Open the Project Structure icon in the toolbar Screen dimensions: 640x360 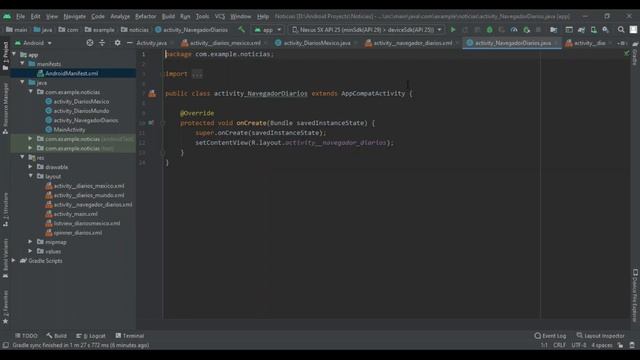(x=553, y=30)
